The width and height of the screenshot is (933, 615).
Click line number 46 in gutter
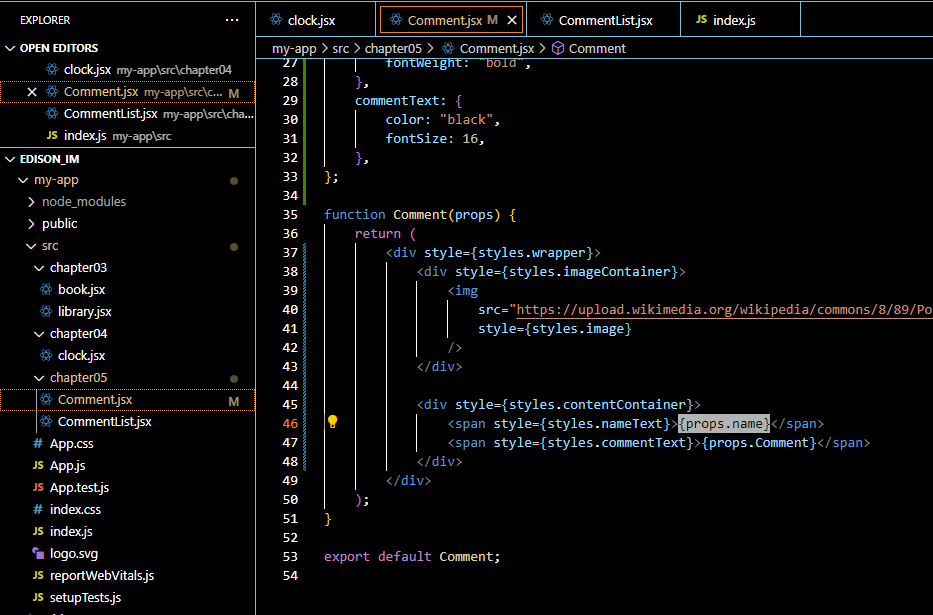tap(290, 423)
